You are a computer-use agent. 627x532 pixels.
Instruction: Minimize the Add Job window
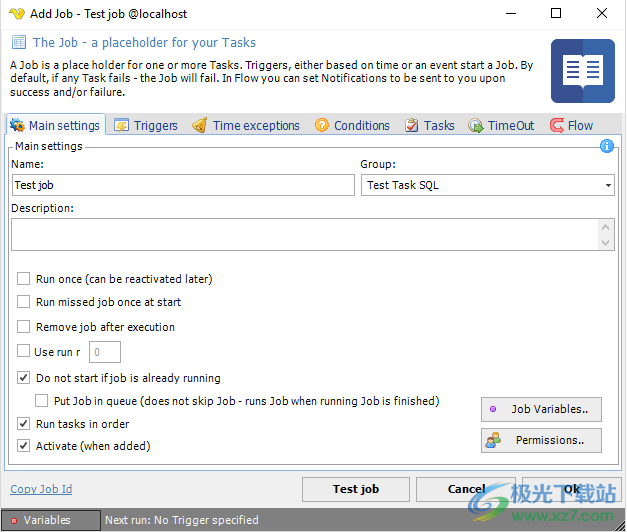click(x=511, y=13)
